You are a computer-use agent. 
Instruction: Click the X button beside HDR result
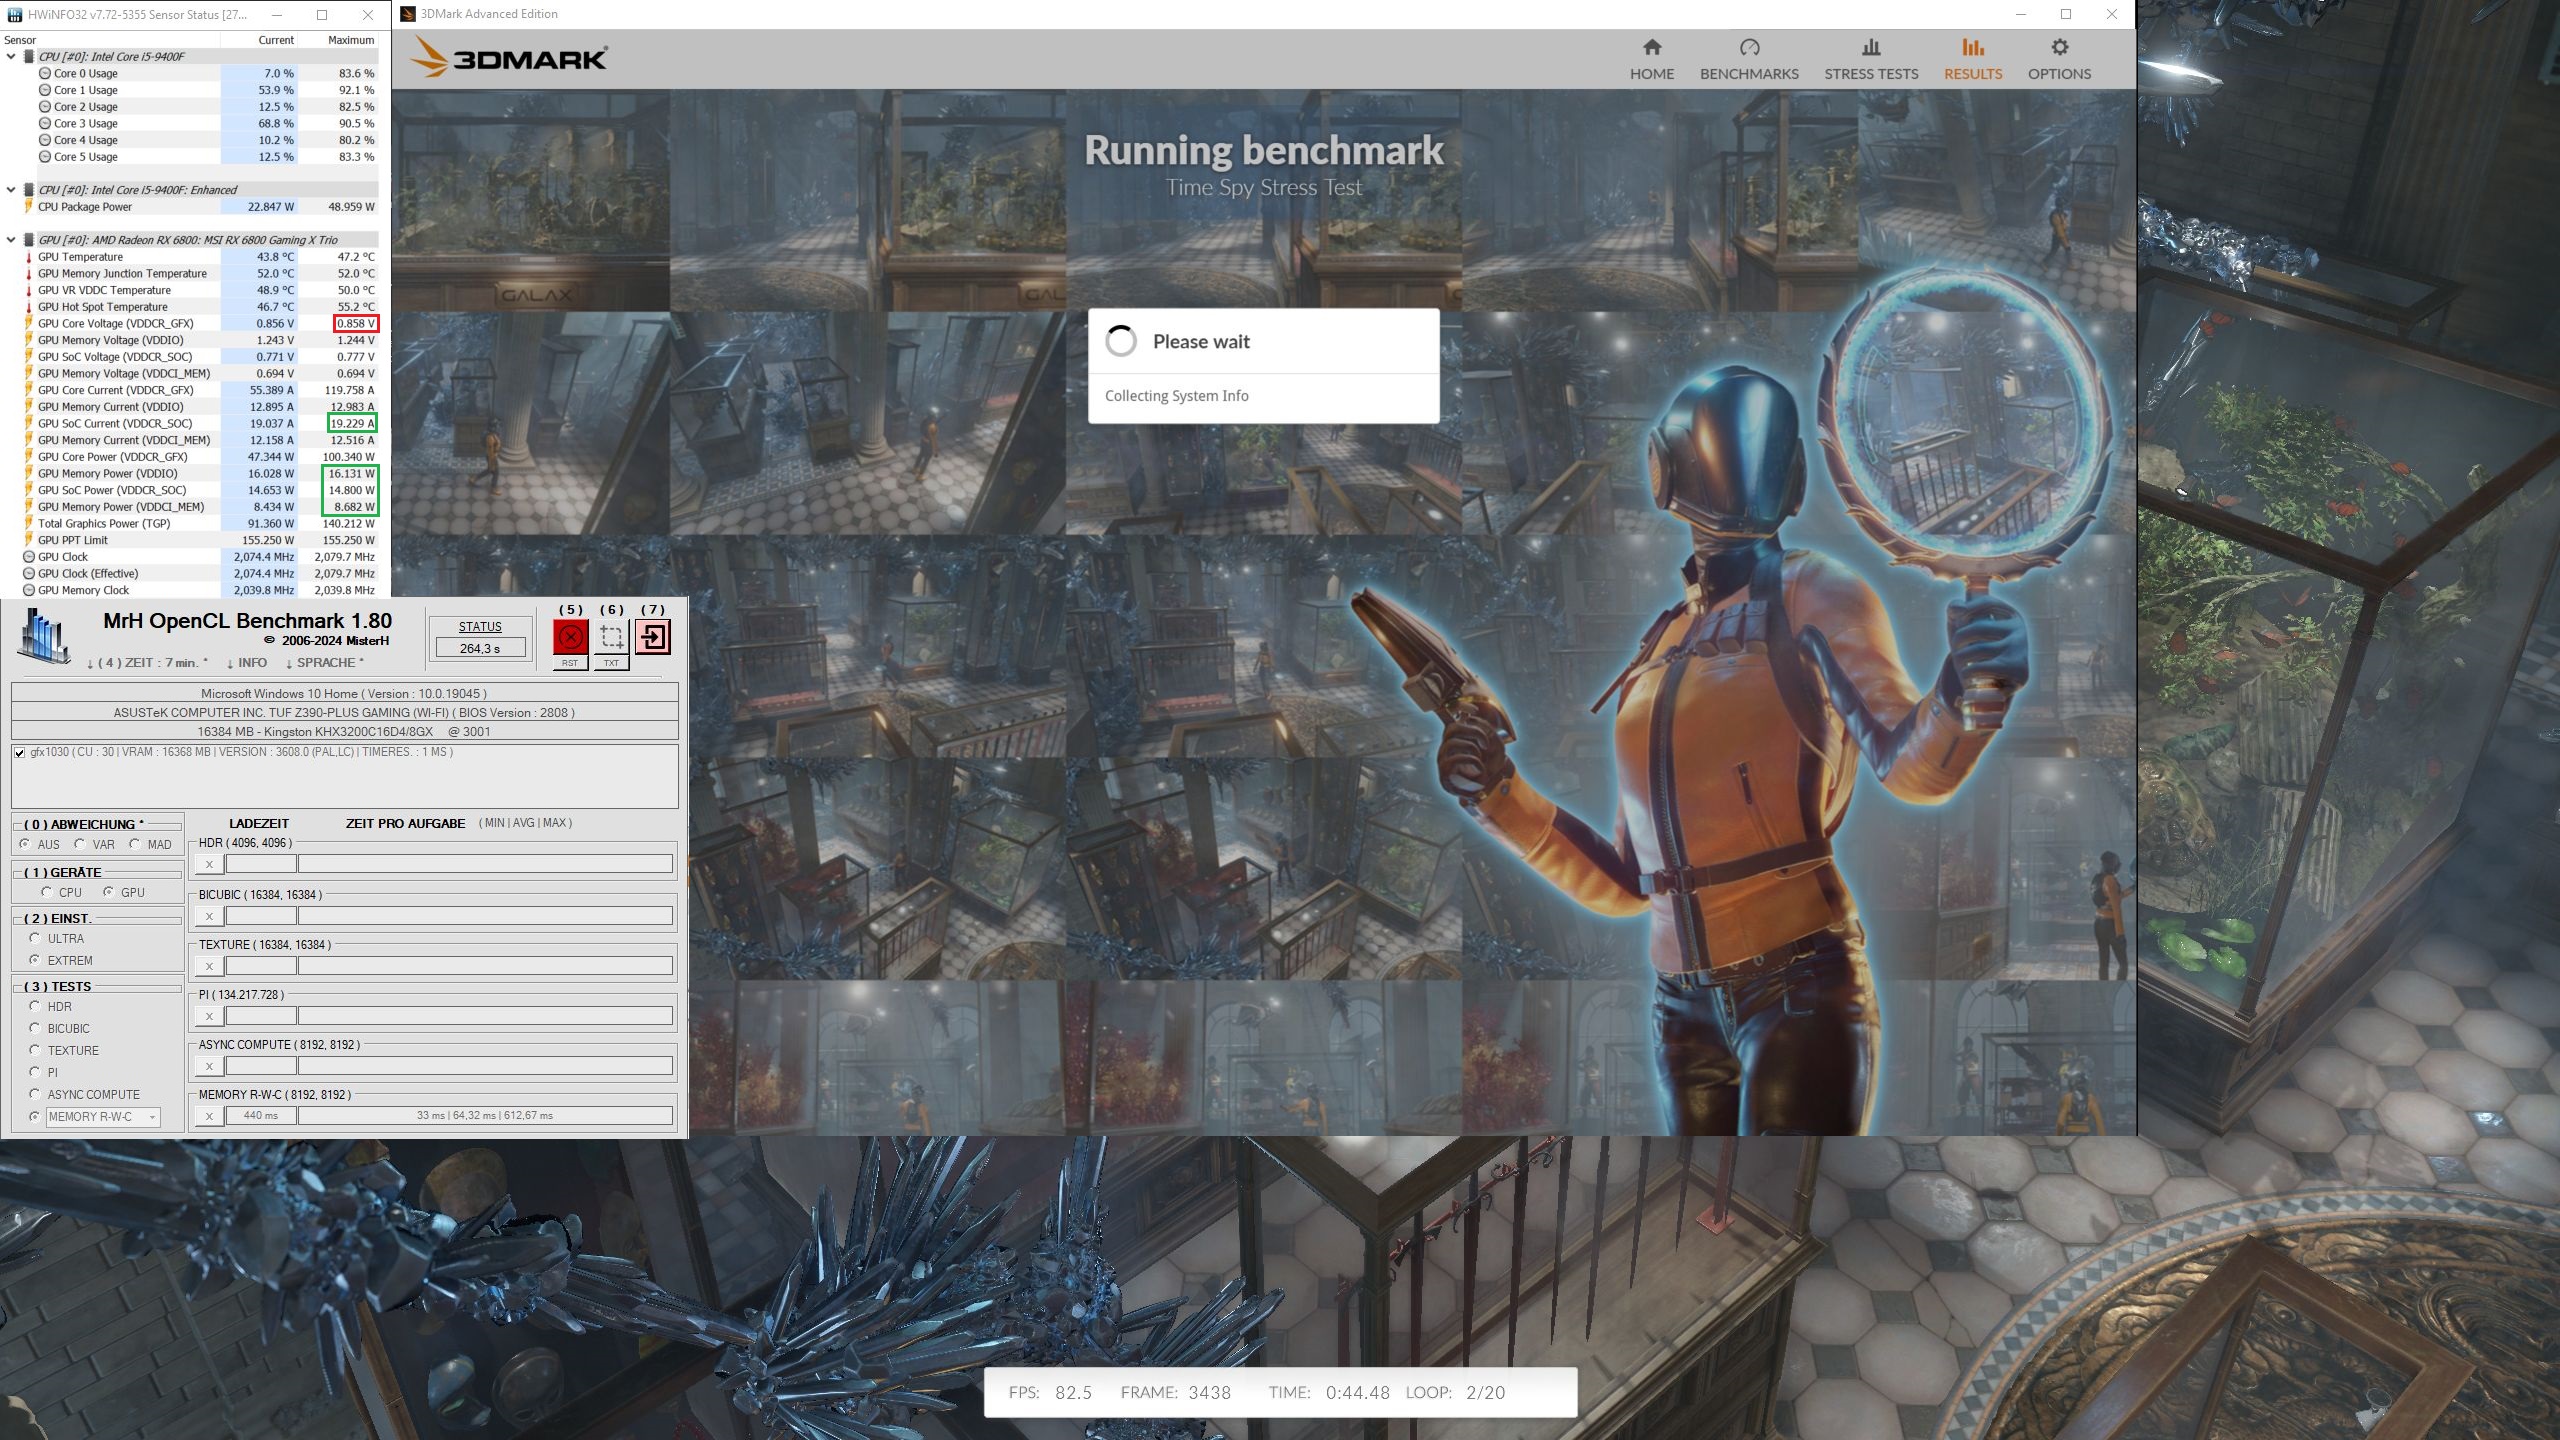[209, 864]
